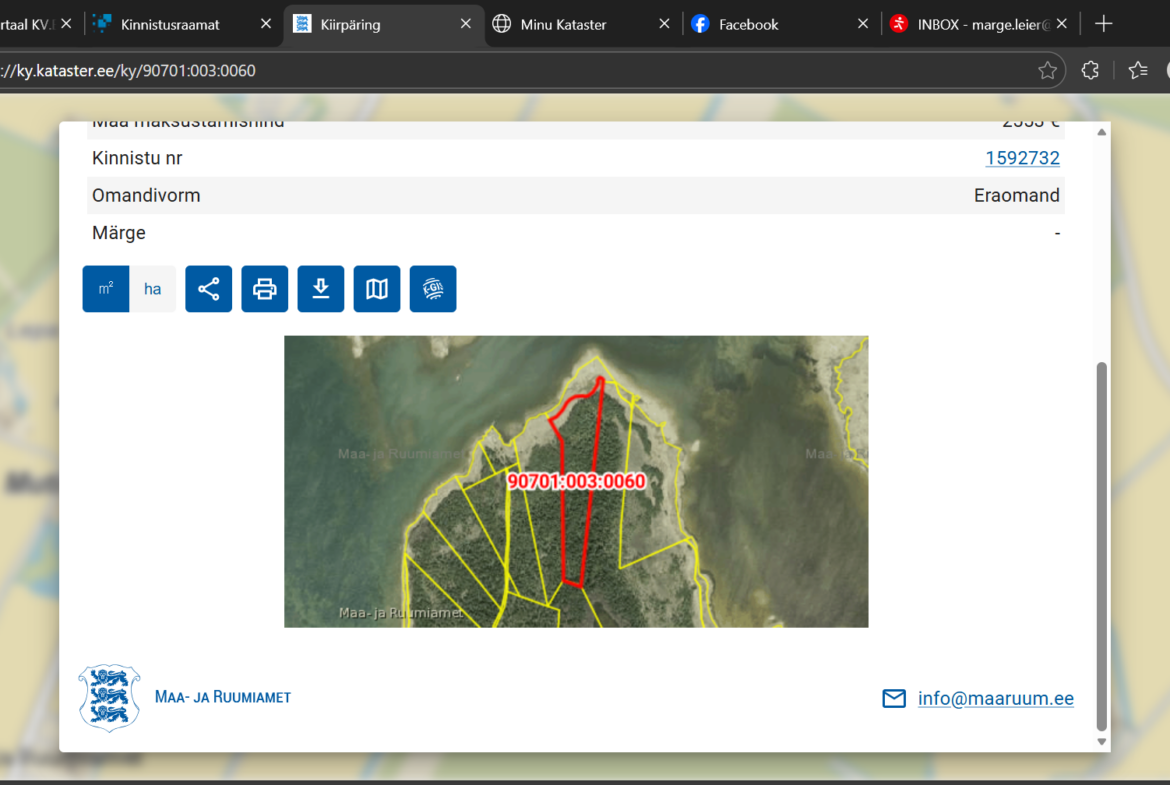Switch area units to m²
This screenshot has width=1170, height=785.
(106, 289)
